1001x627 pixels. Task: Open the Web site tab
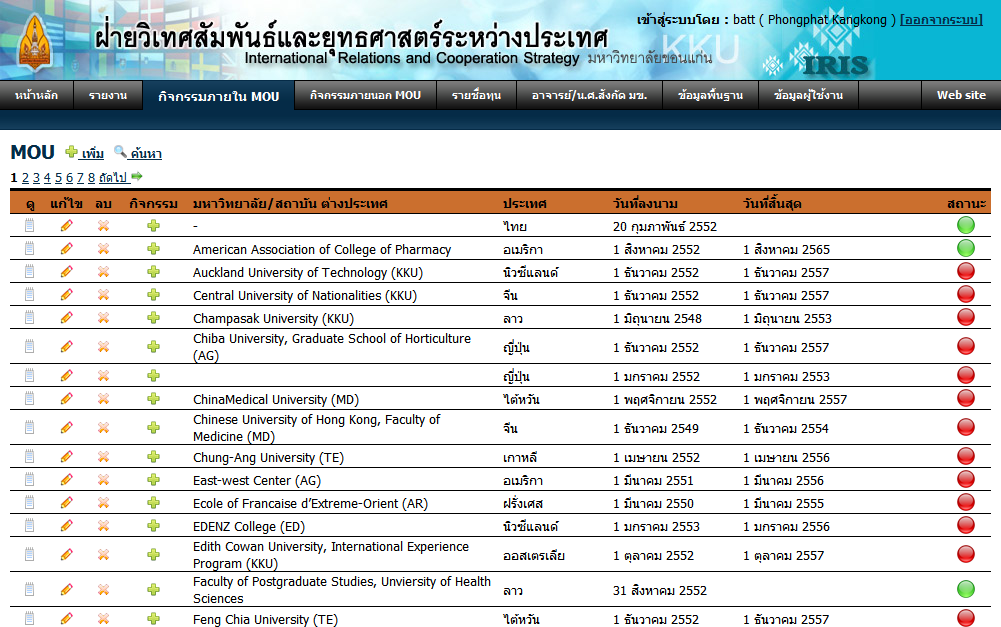961,95
